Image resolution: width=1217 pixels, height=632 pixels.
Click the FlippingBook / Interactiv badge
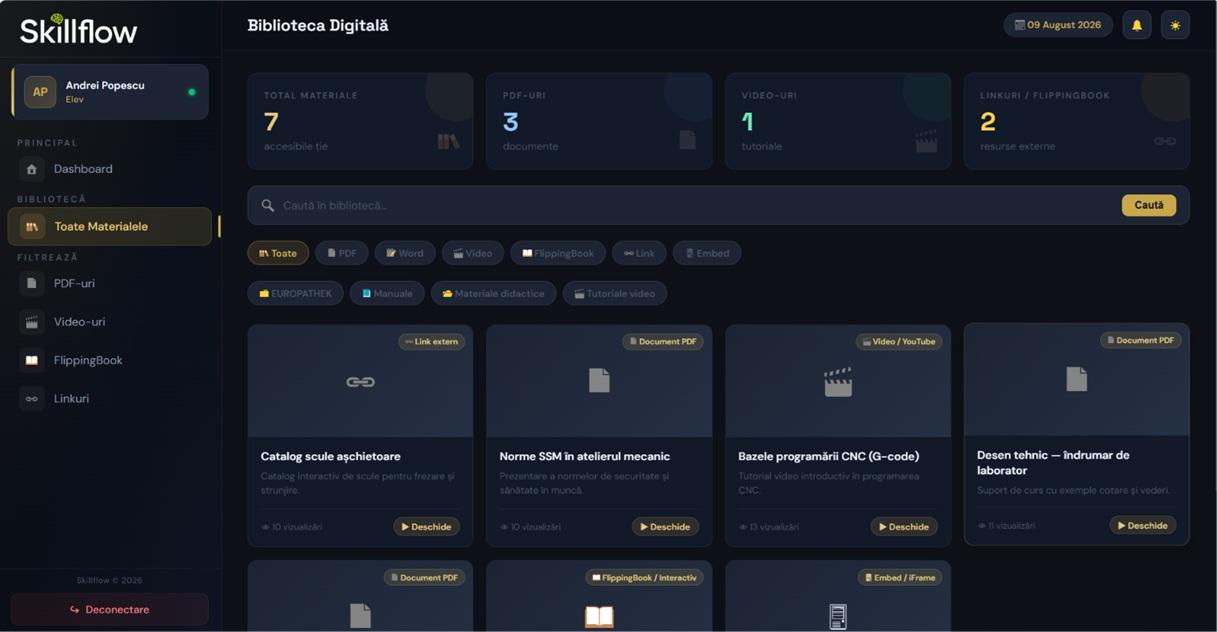coord(645,578)
